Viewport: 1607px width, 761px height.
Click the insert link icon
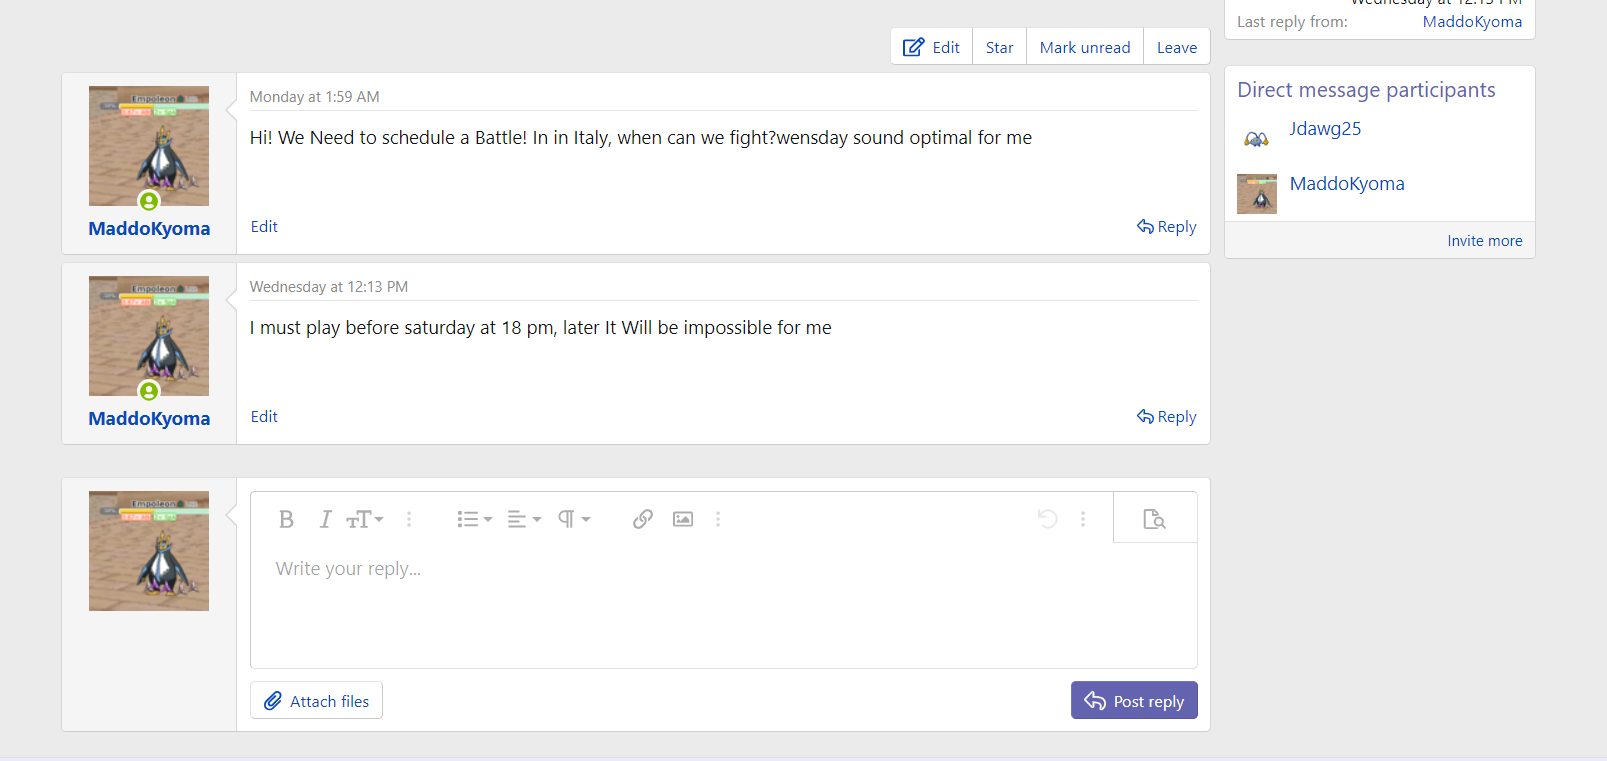pyautogui.click(x=643, y=519)
